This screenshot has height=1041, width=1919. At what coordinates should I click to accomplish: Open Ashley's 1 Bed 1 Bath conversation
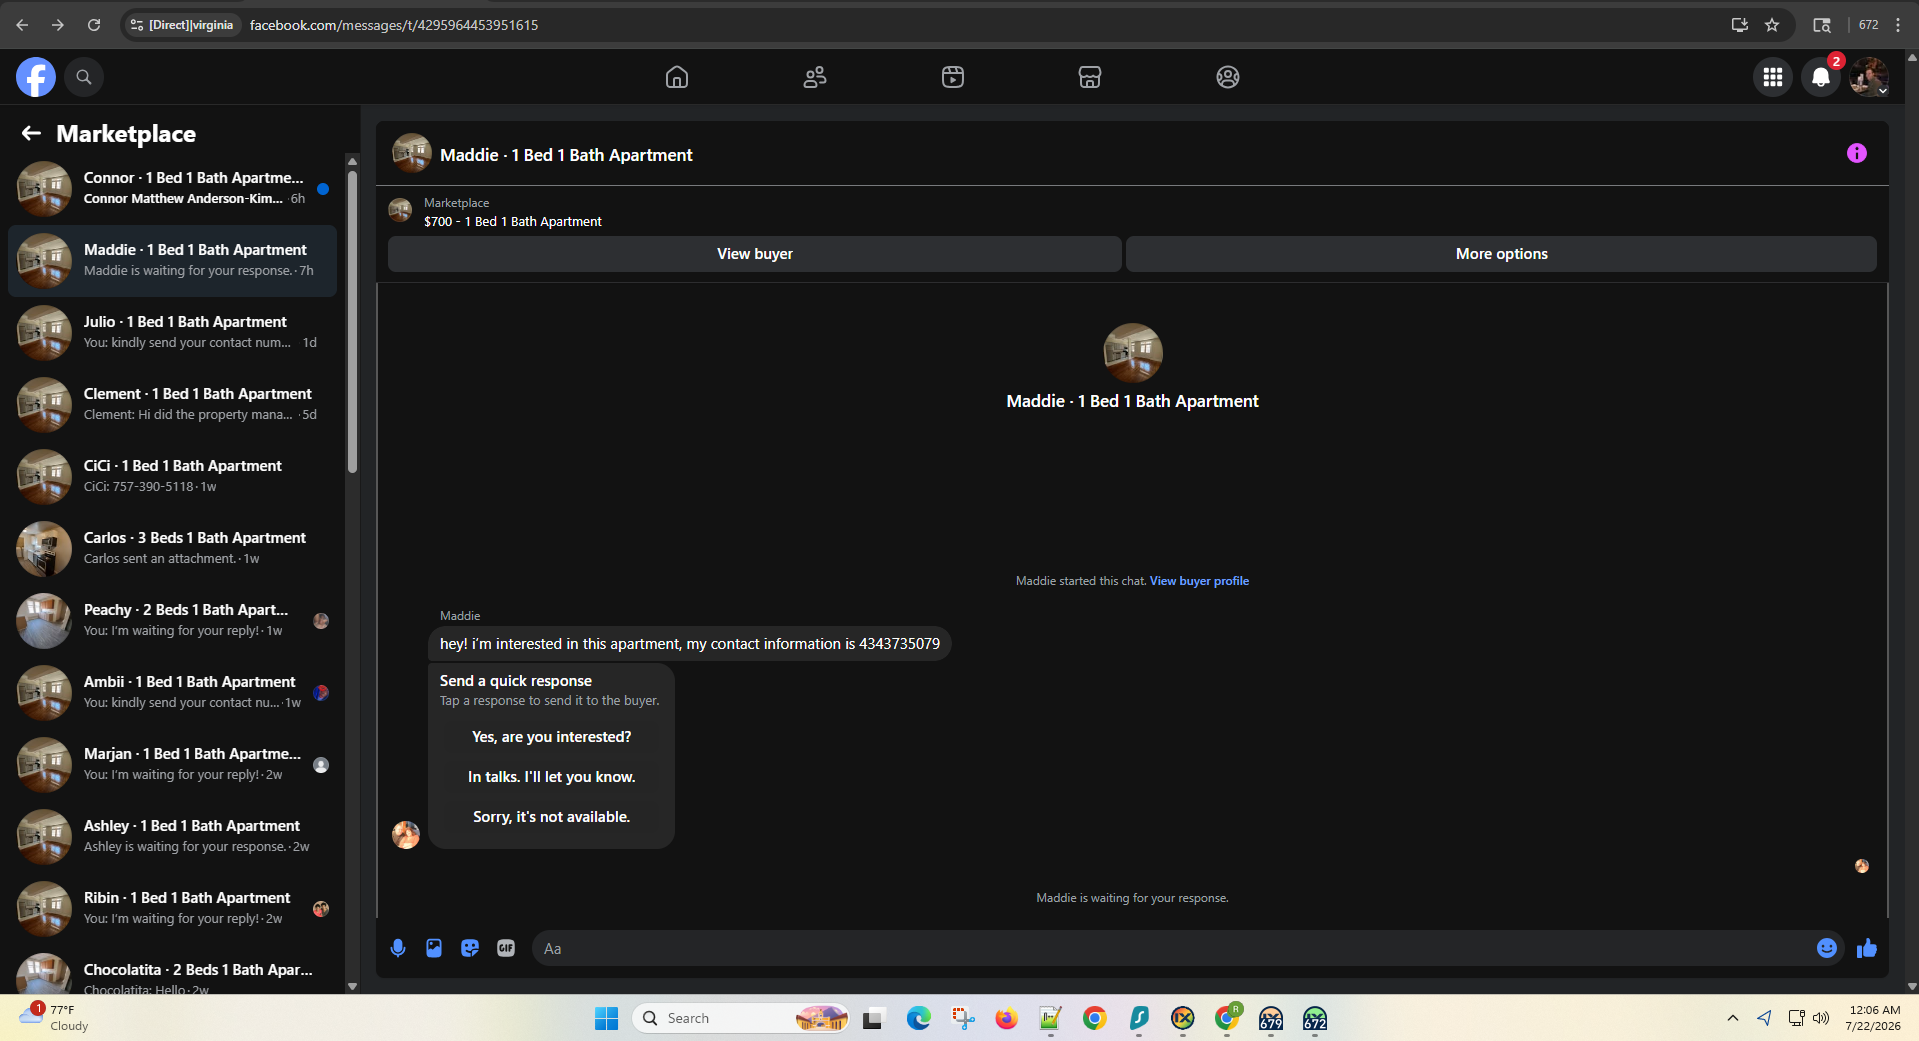173,836
